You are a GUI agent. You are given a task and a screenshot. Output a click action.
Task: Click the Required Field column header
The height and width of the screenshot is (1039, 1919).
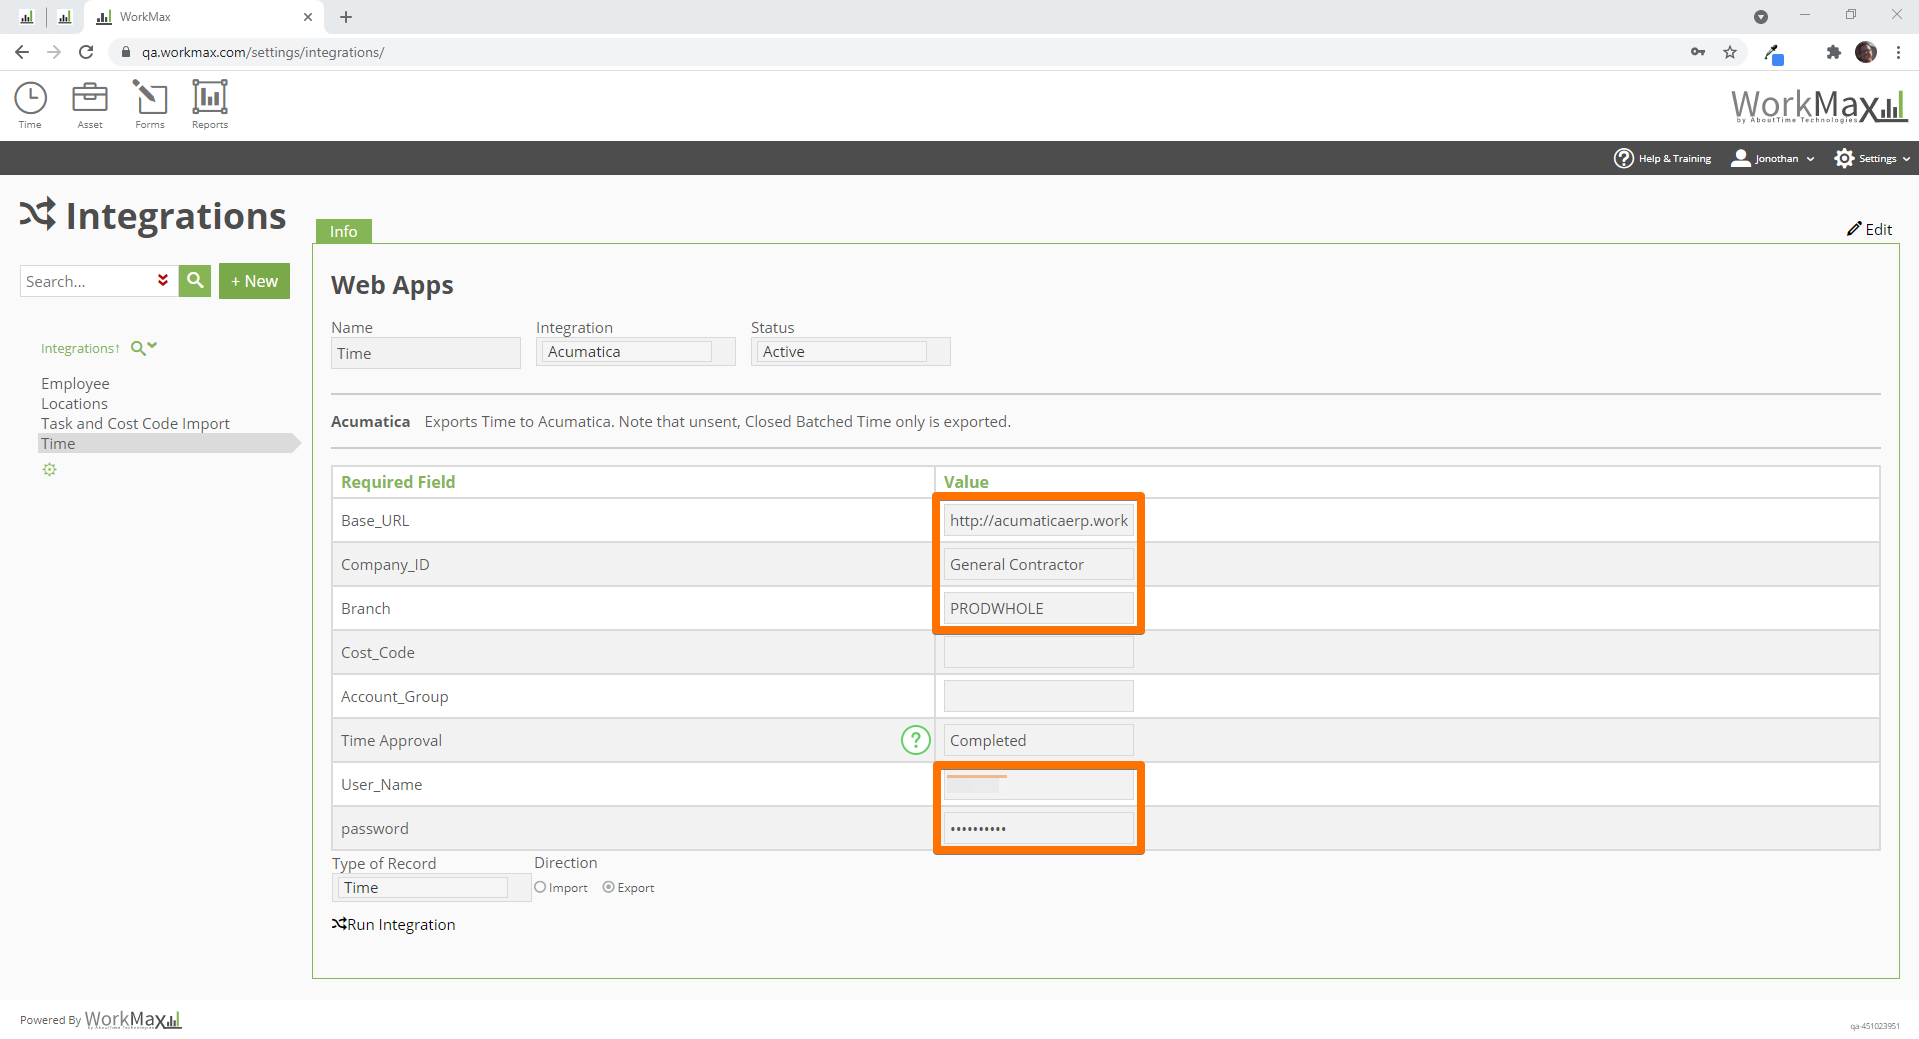coord(398,482)
